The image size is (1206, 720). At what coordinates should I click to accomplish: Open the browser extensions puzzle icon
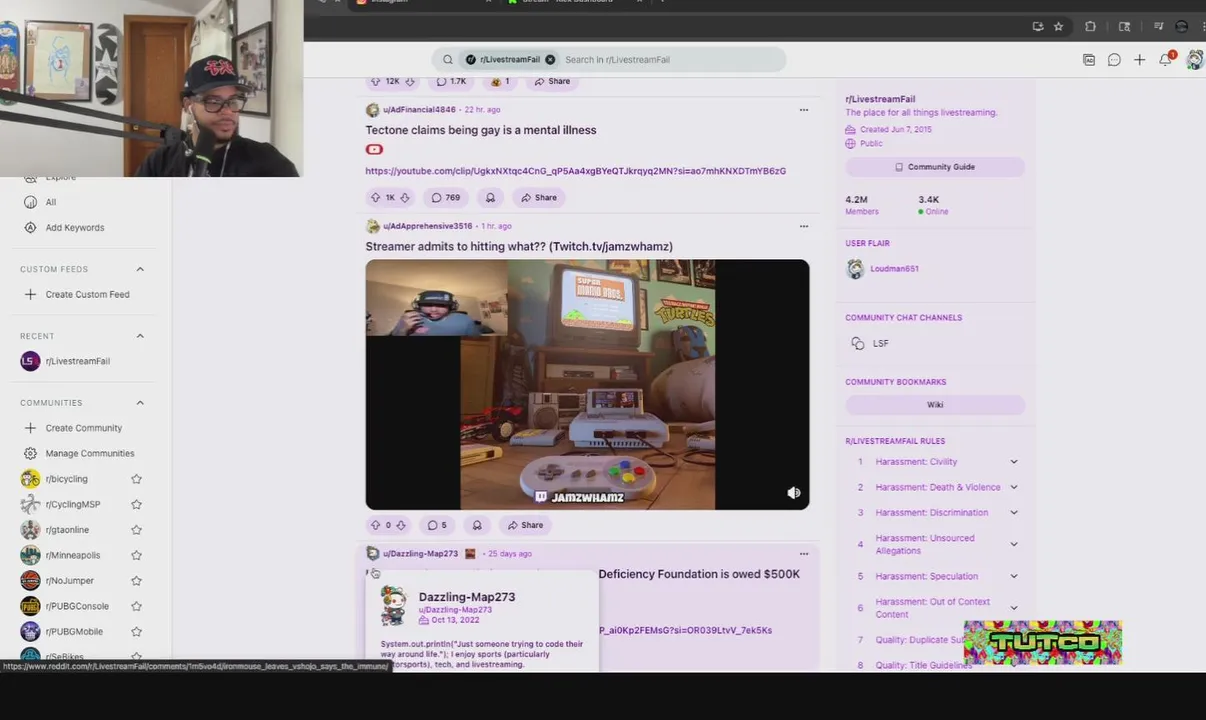(1090, 27)
